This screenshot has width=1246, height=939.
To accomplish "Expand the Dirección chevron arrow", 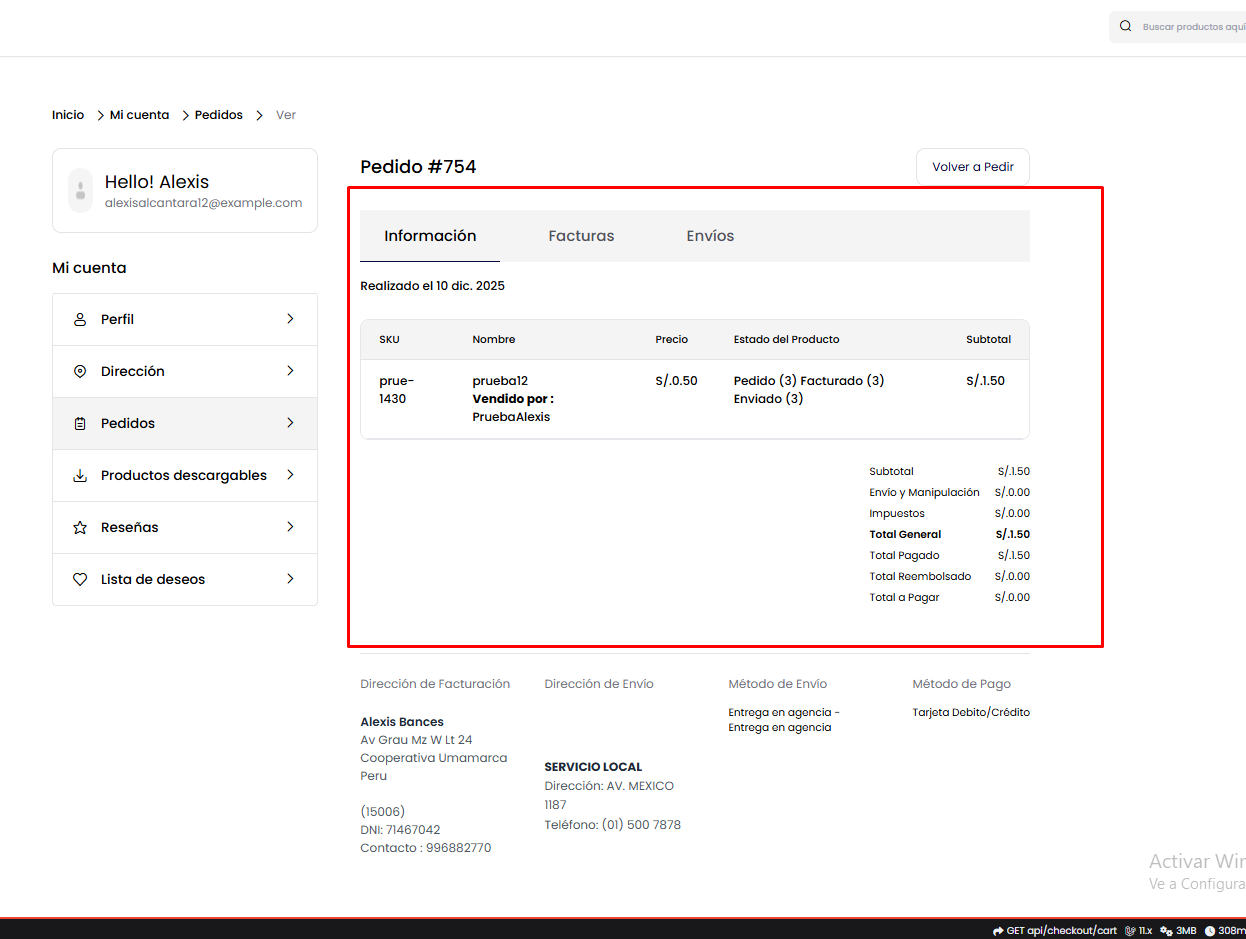I will [x=290, y=371].
